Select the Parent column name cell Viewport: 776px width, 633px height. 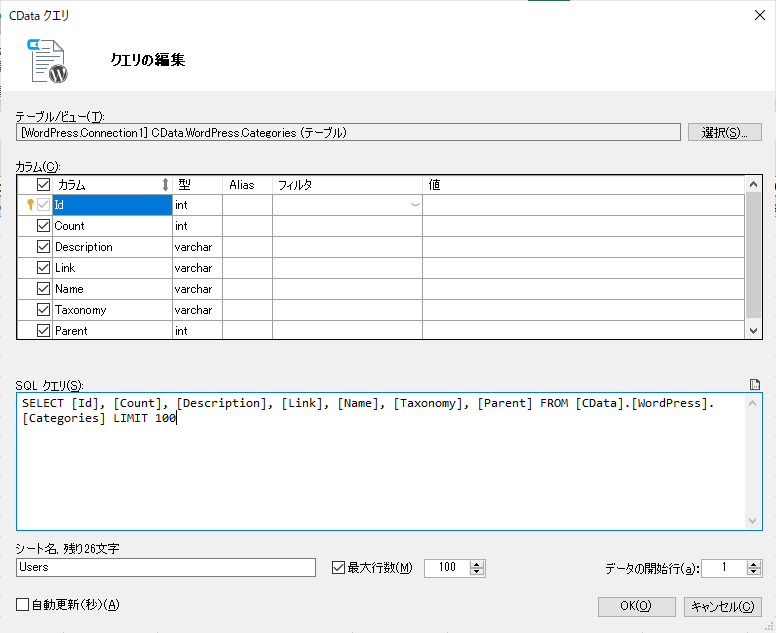click(112, 330)
